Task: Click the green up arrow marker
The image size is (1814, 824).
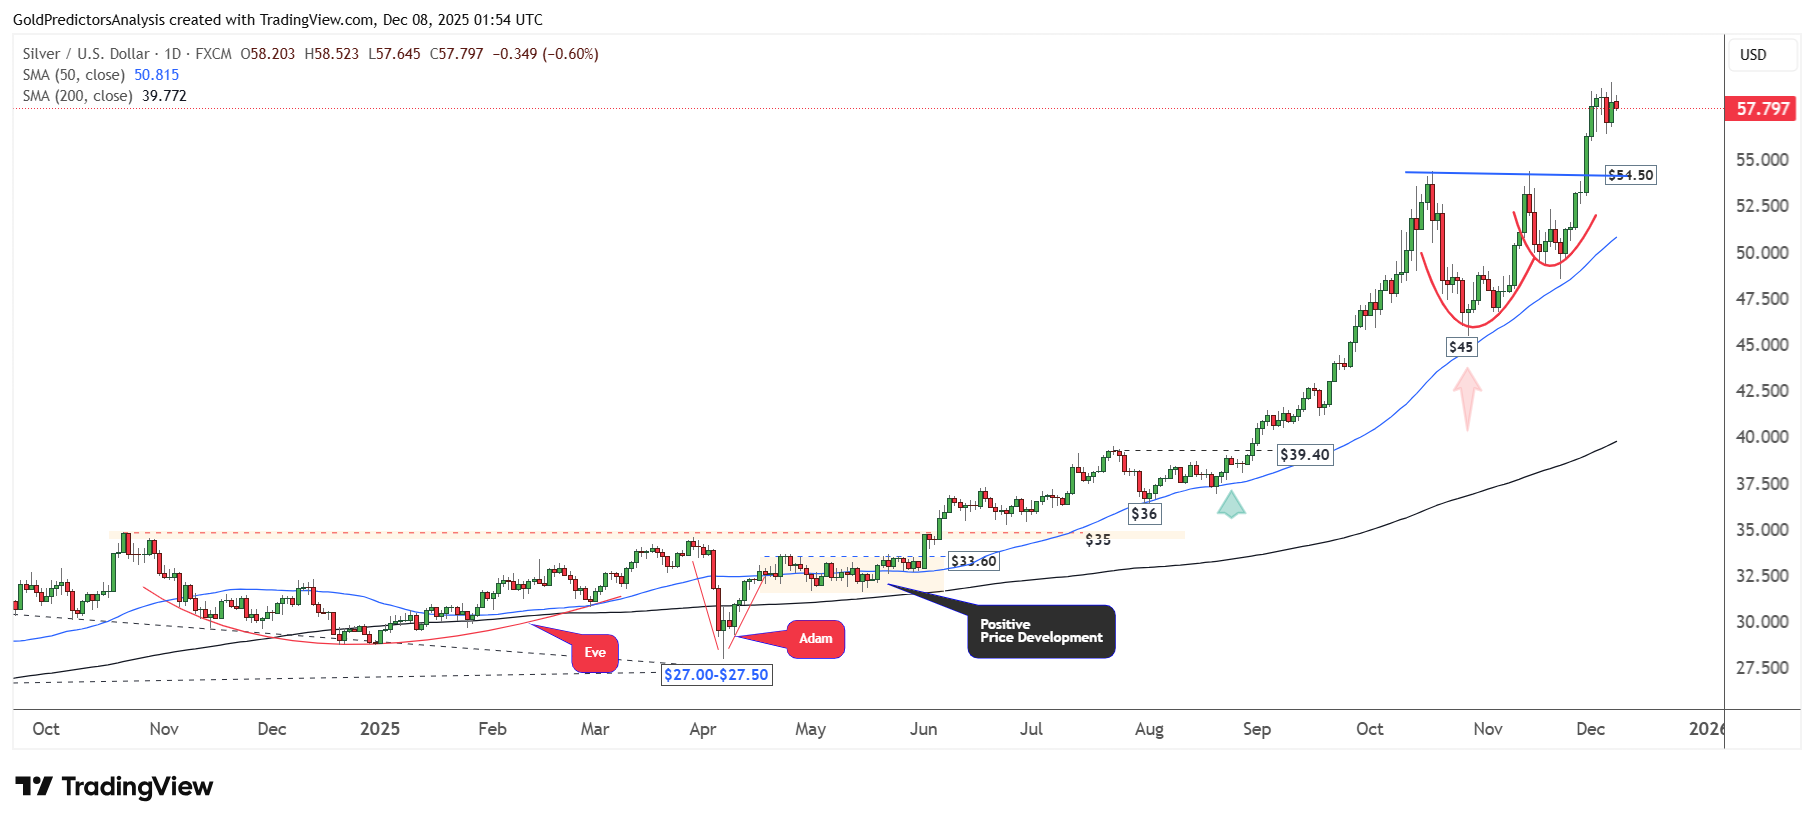Action: pos(1230,505)
